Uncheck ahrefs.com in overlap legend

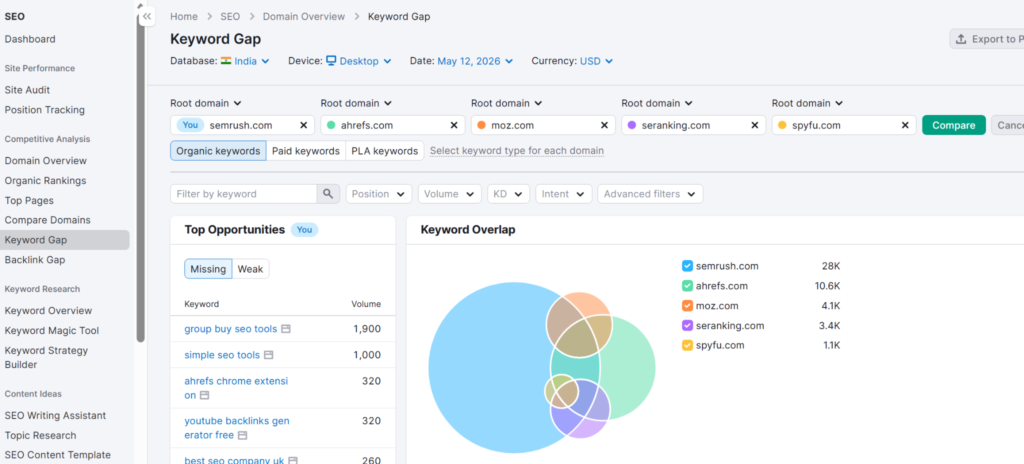[687, 286]
